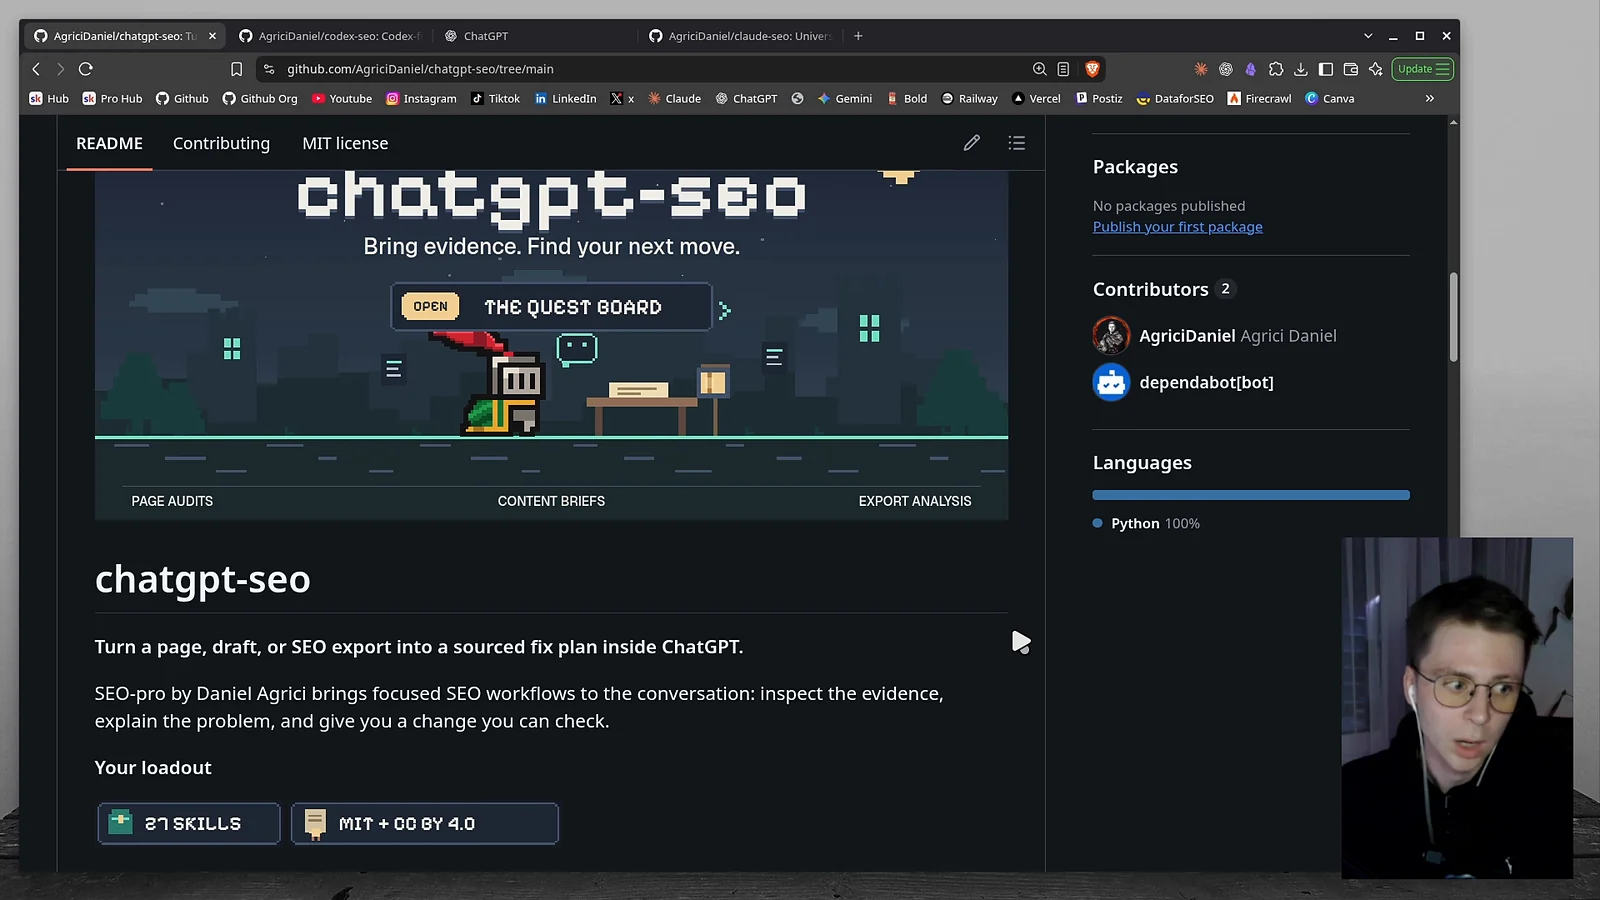
Task: Open the Vercel bookmark
Action: [1036, 99]
